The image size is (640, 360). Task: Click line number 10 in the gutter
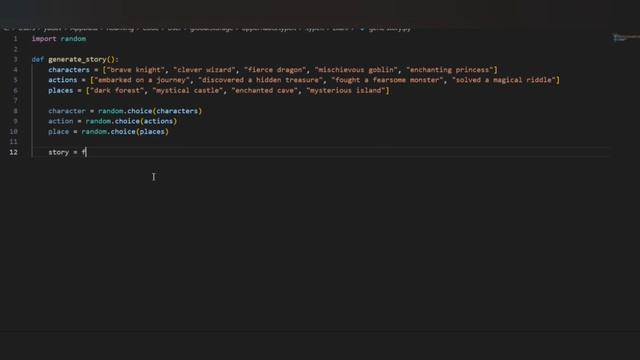[13, 132]
